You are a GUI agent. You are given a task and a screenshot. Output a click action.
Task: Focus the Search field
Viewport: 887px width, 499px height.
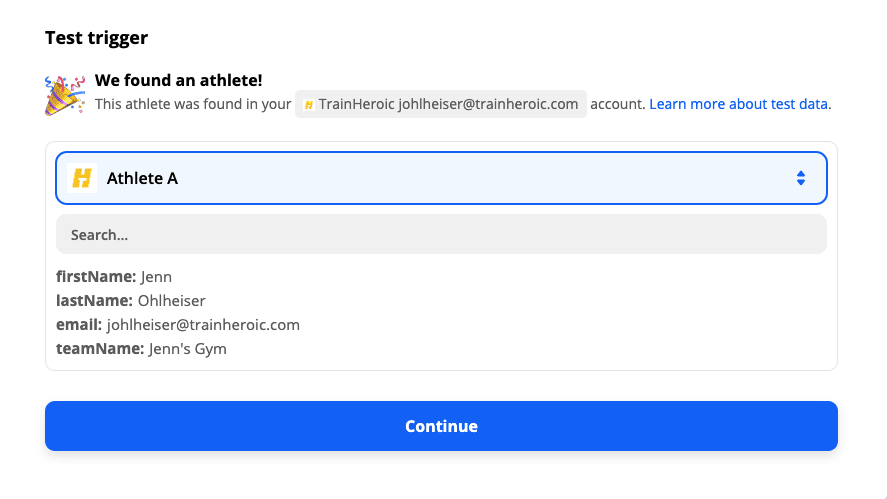(x=441, y=235)
